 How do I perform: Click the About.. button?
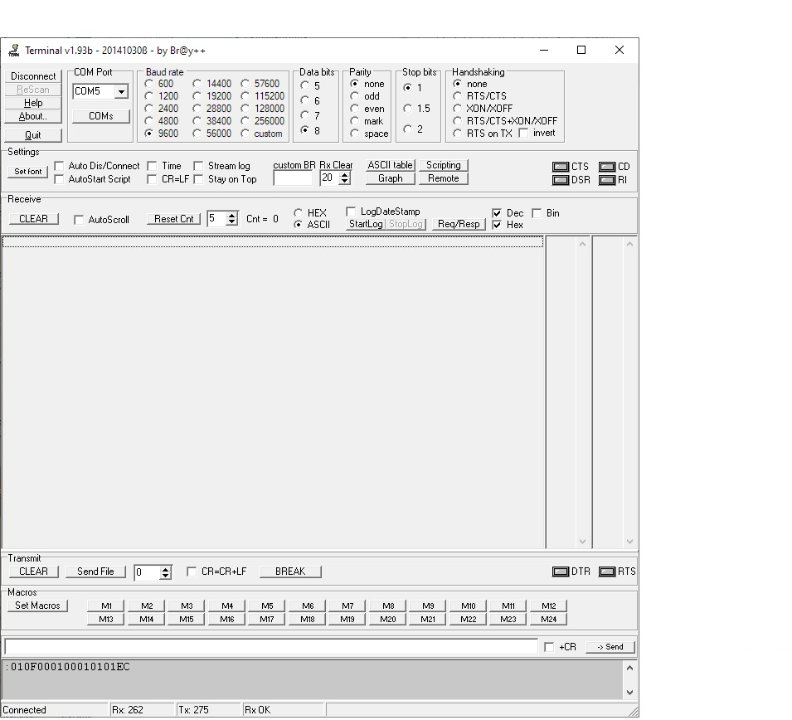point(33,116)
